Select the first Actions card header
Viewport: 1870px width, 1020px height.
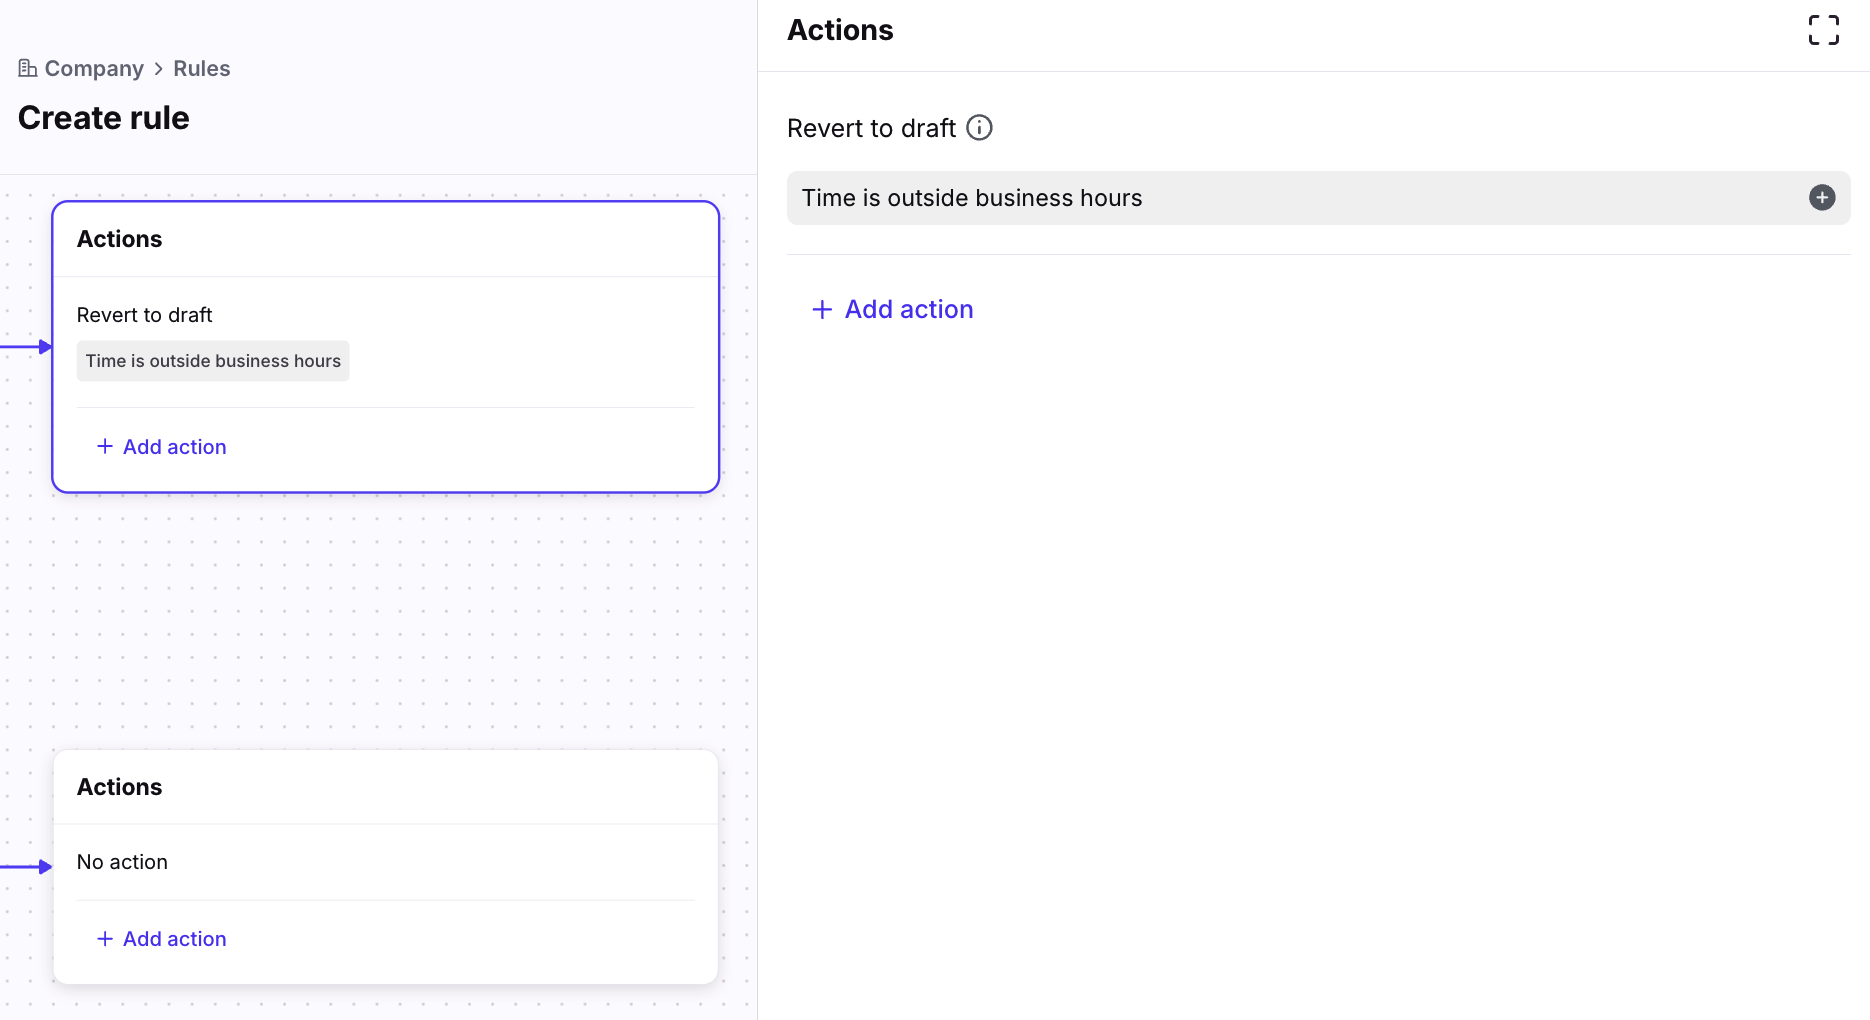(x=120, y=239)
